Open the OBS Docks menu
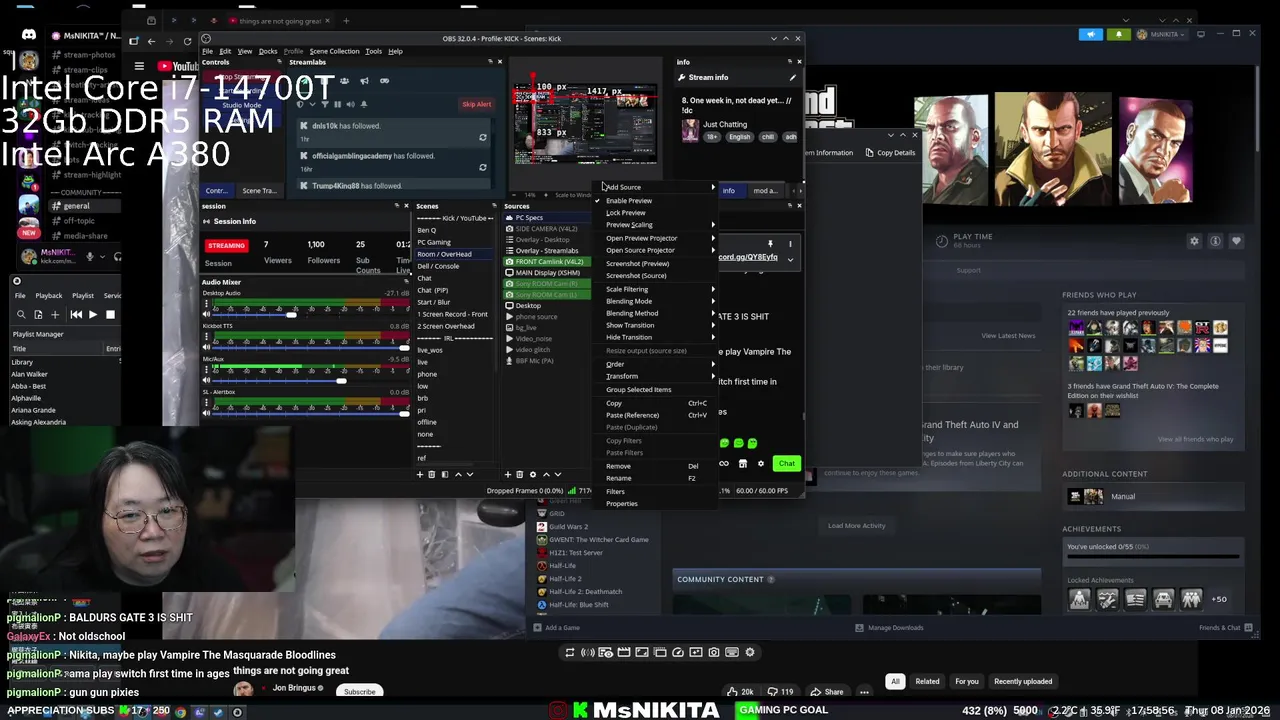The image size is (1280, 720). (268, 51)
